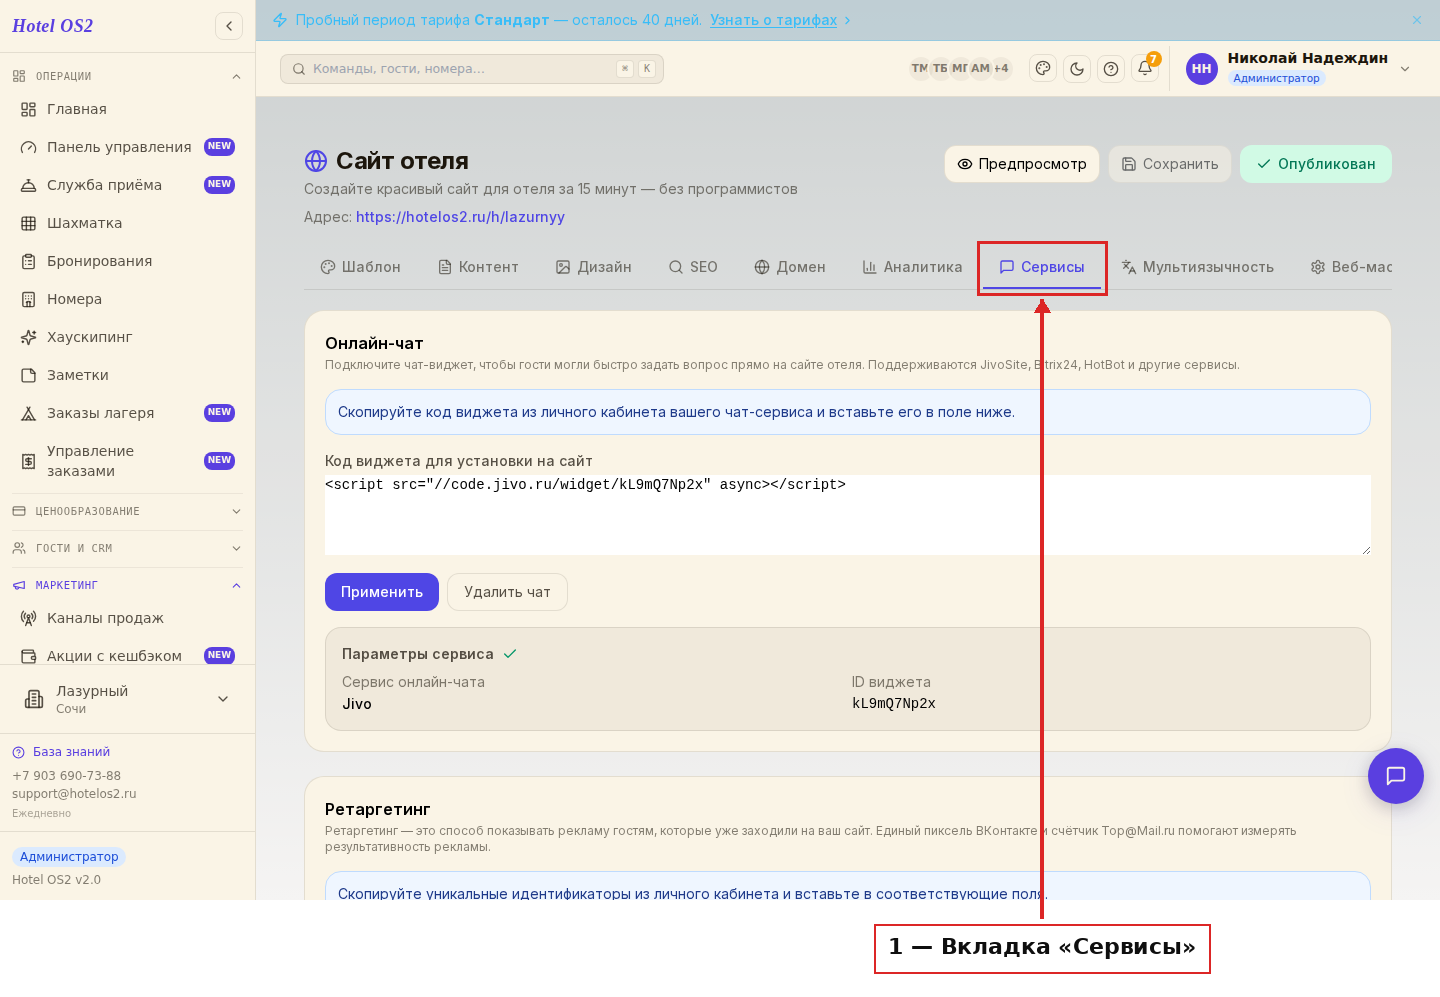Open Бронирования section
The image size is (1440, 997).
(x=127, y=261)
